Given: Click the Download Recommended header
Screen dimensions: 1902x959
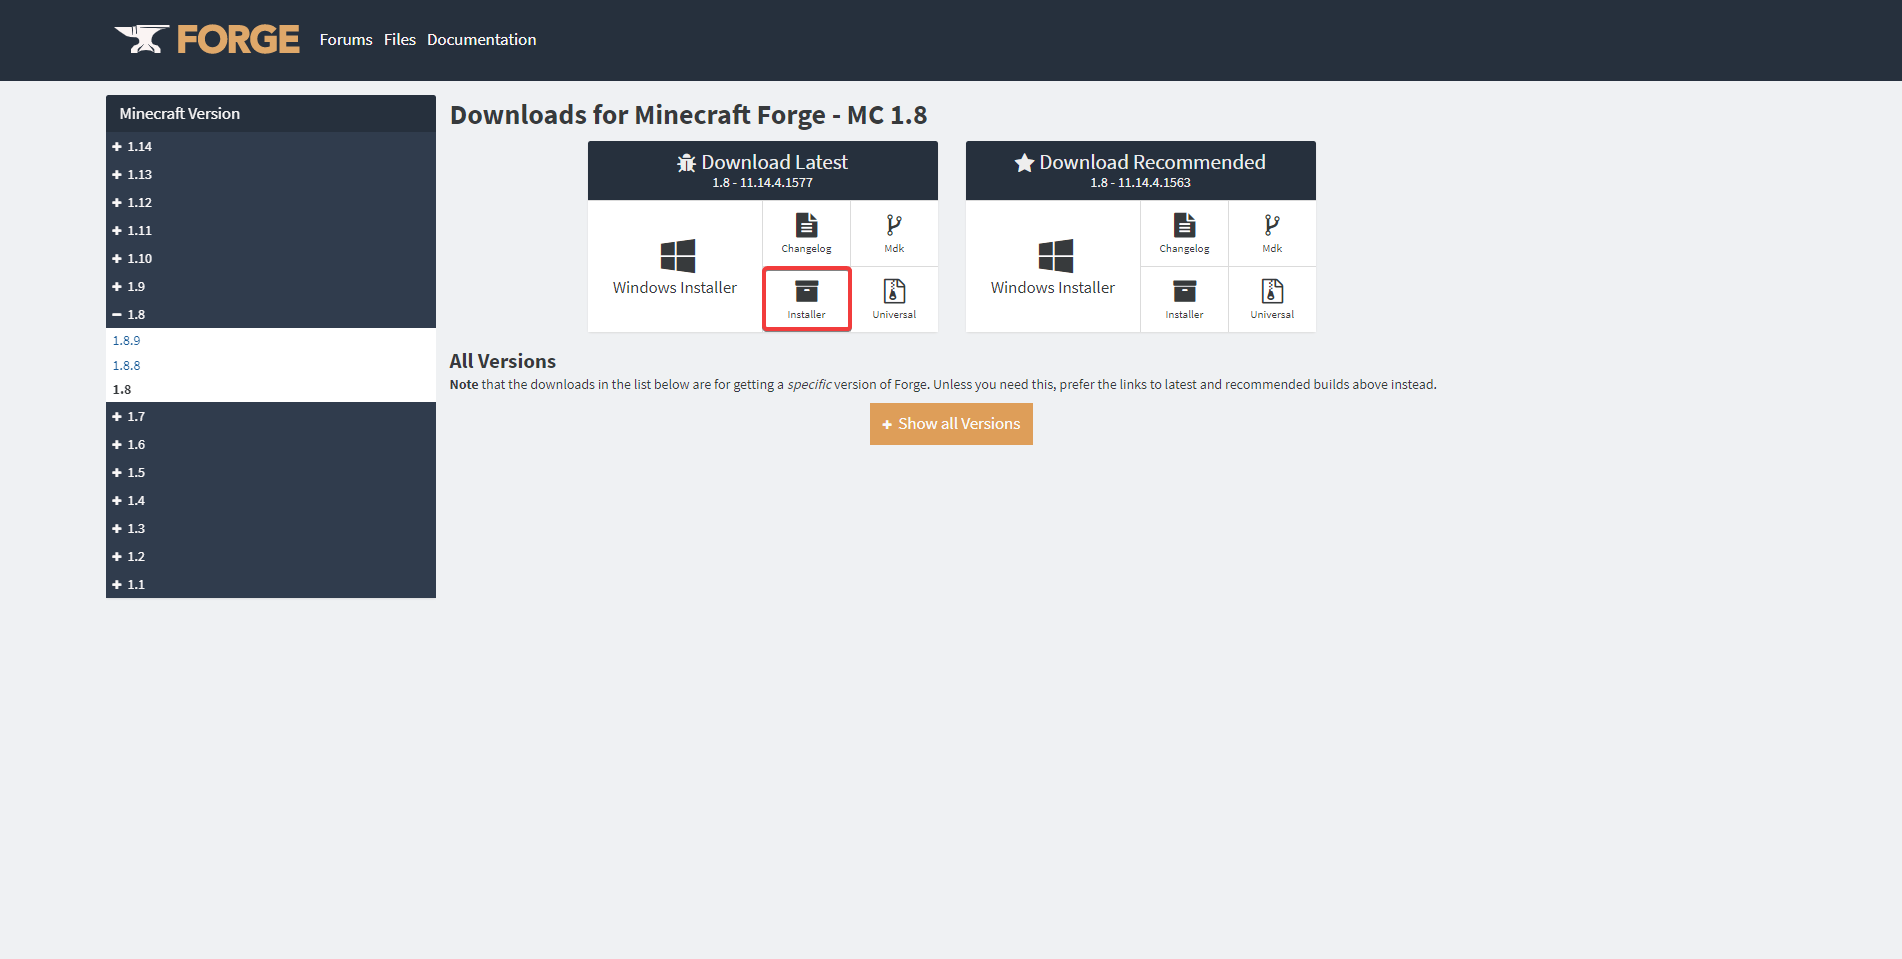Looking at the screenshot, I should tap(1141, 171).
